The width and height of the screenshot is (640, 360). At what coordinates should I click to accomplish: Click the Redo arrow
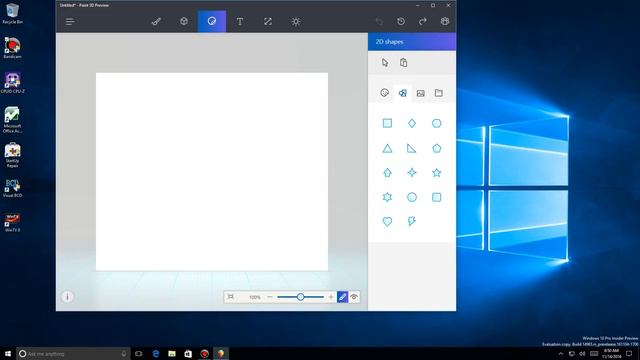click(x=423, y=22)
